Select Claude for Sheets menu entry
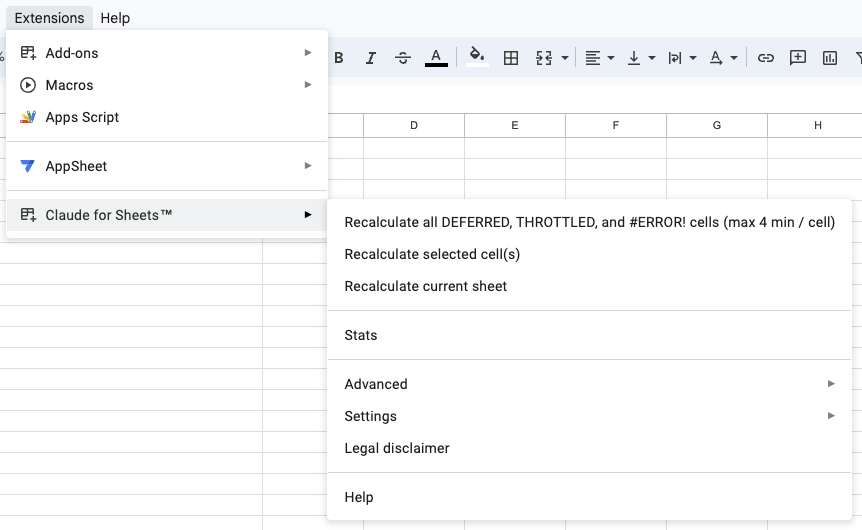This screenshot has height=530, width=862. point(167,215)
